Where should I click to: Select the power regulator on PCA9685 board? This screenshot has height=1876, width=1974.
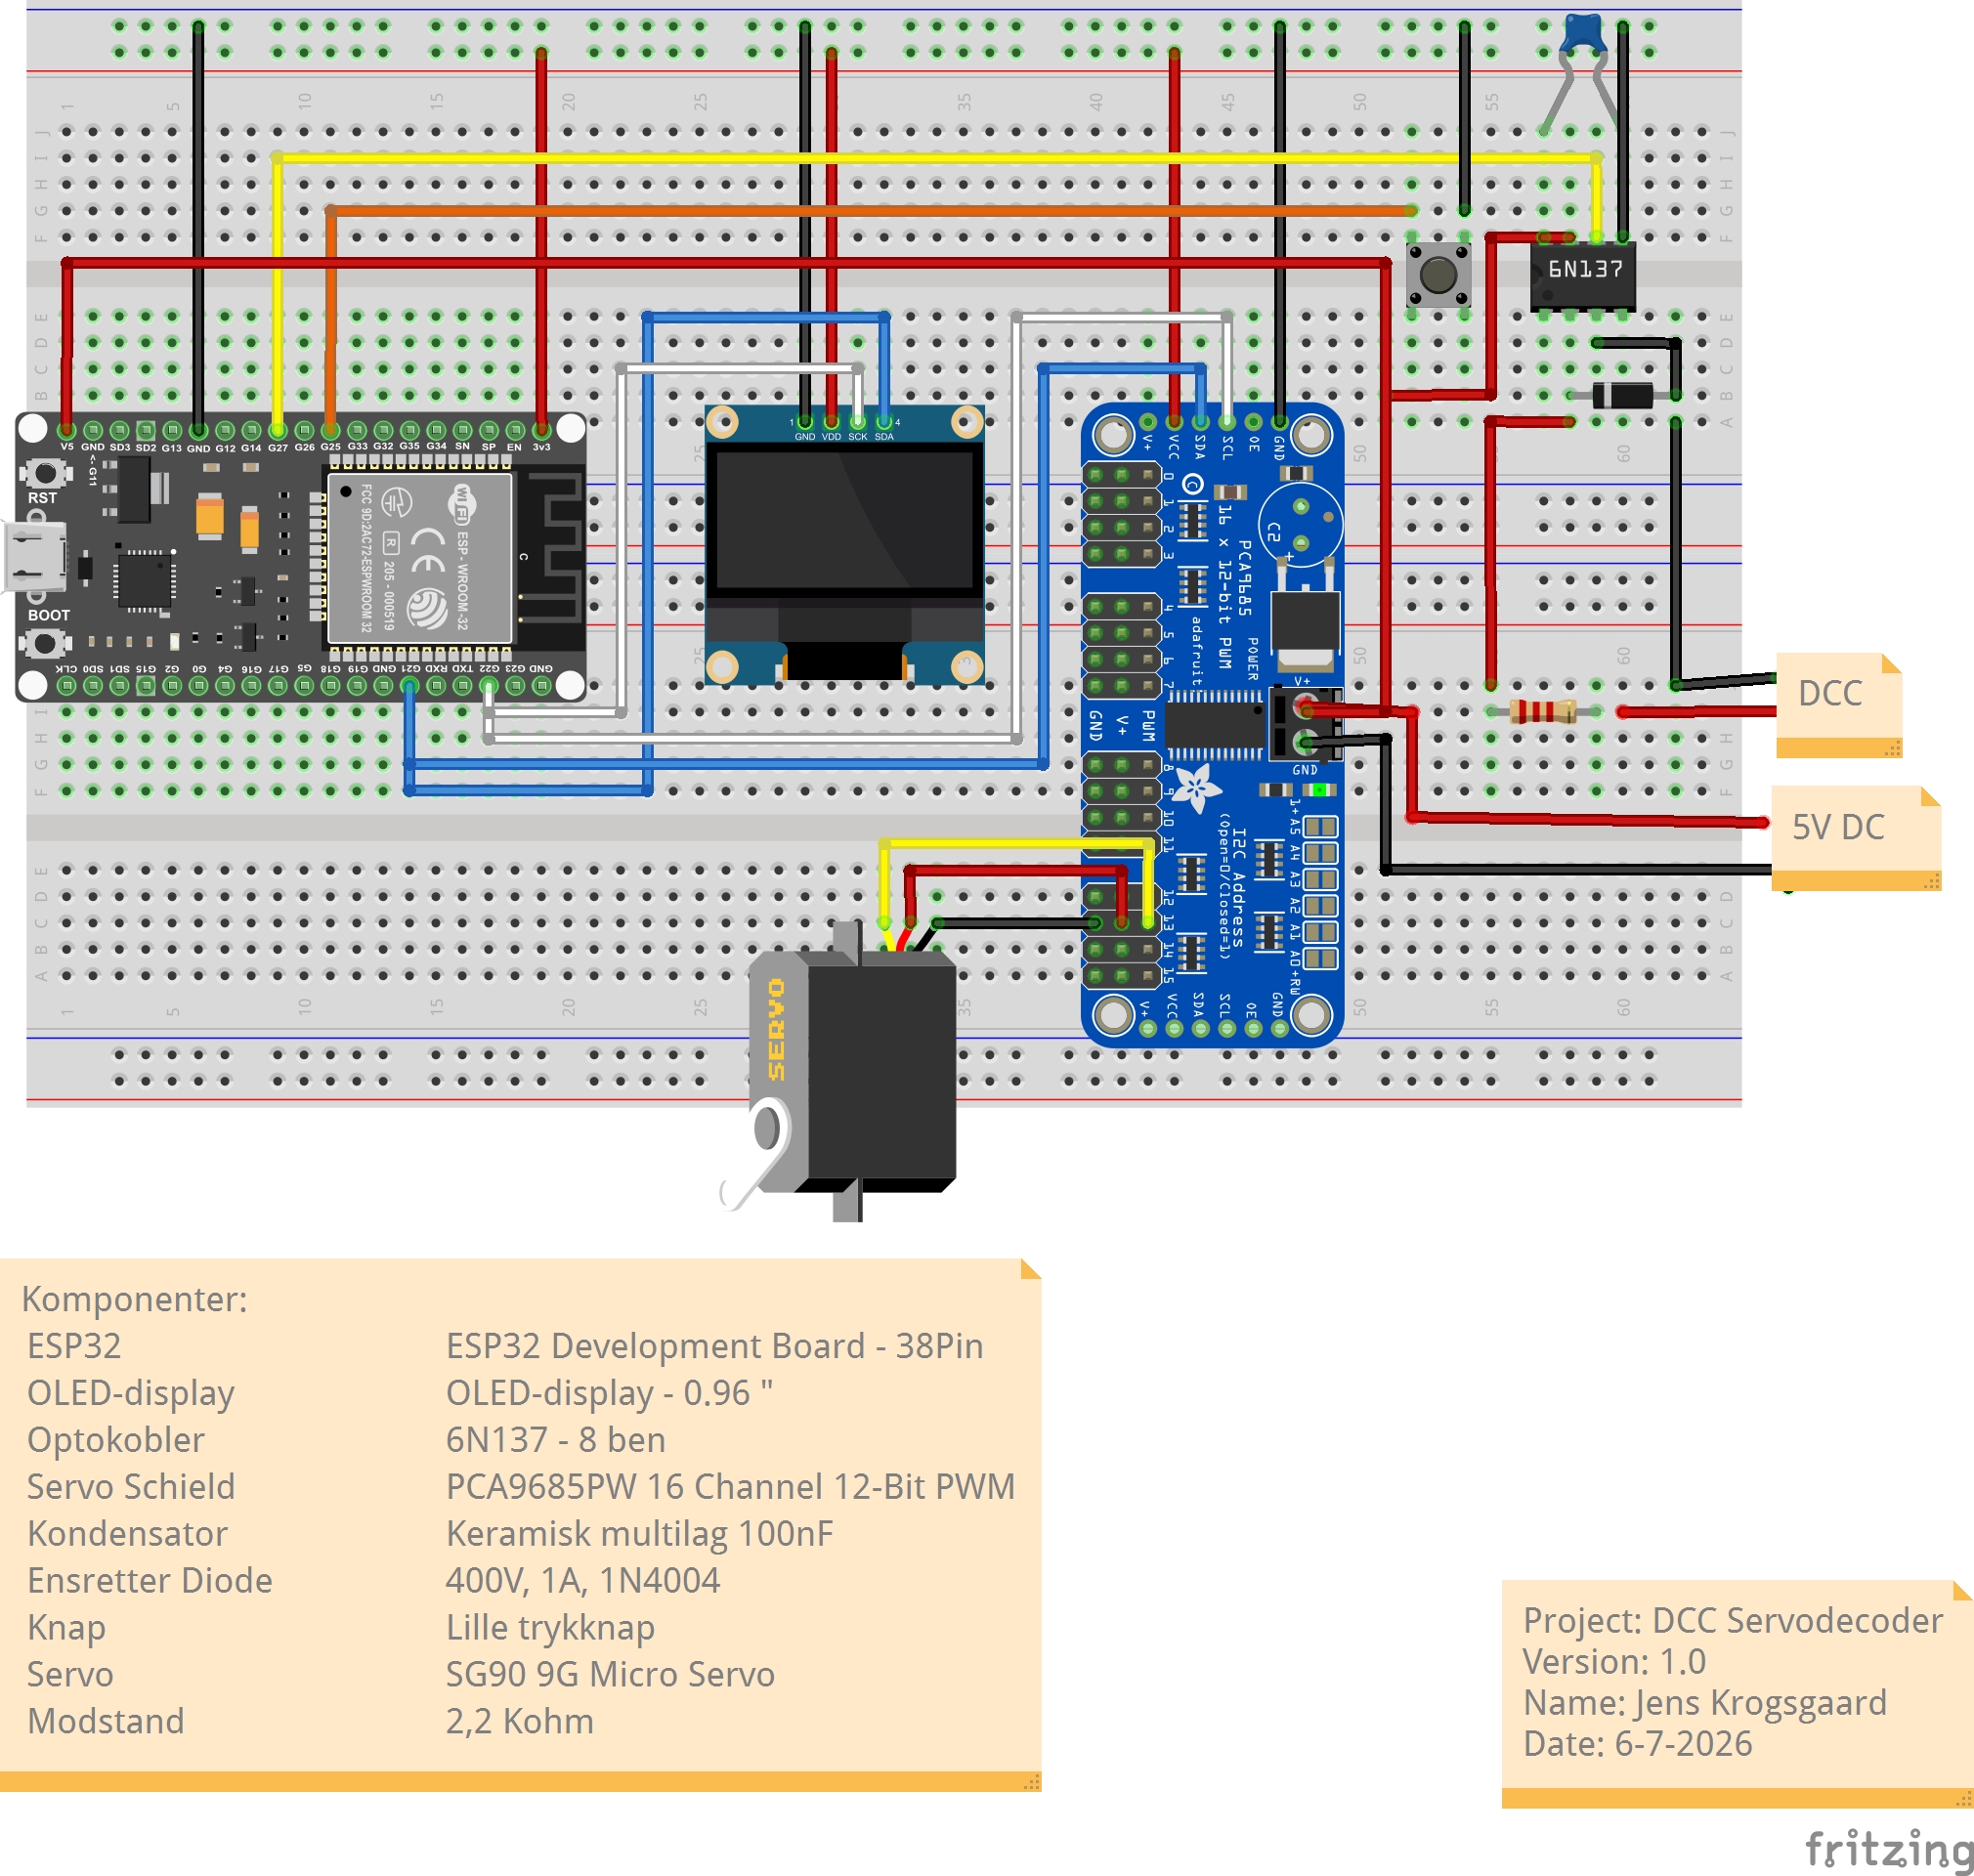pyautogui.click(x=1304, y=621)
